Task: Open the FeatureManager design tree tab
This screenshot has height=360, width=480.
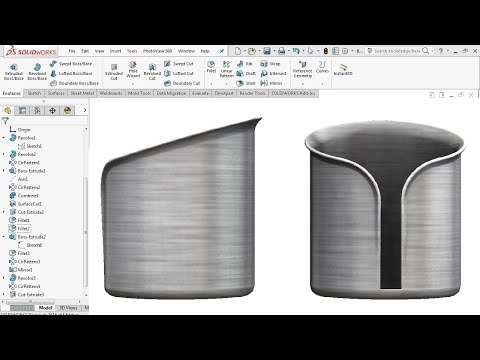Action: point(8,110)
